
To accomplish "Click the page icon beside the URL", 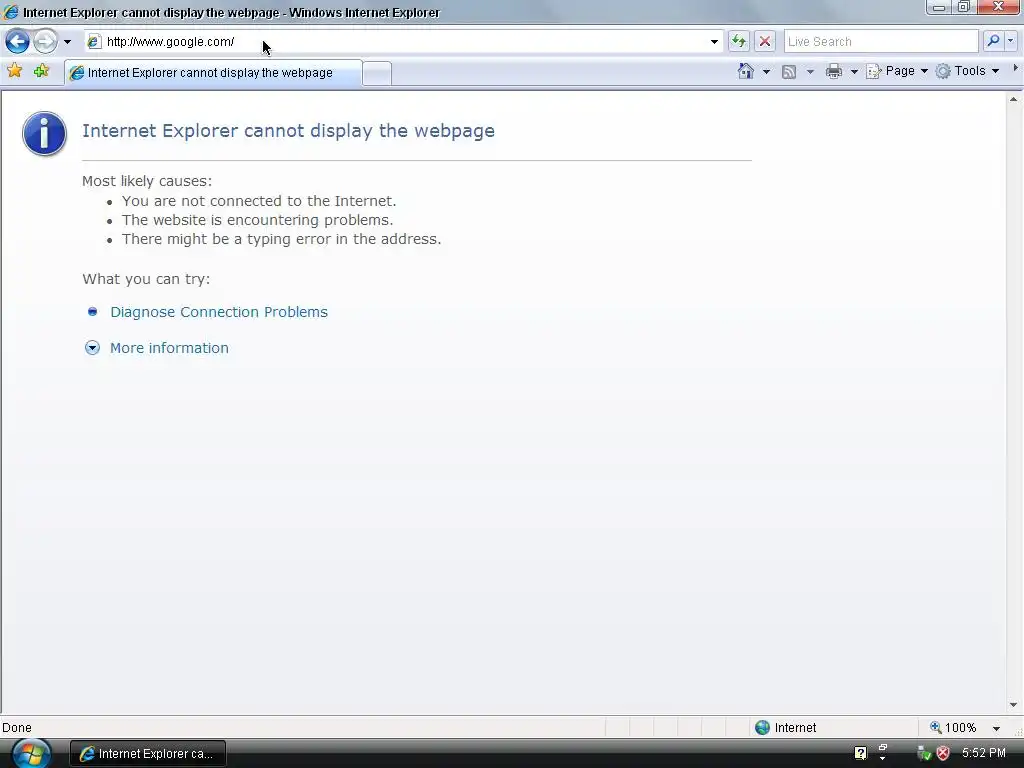I will pos(94,42).
